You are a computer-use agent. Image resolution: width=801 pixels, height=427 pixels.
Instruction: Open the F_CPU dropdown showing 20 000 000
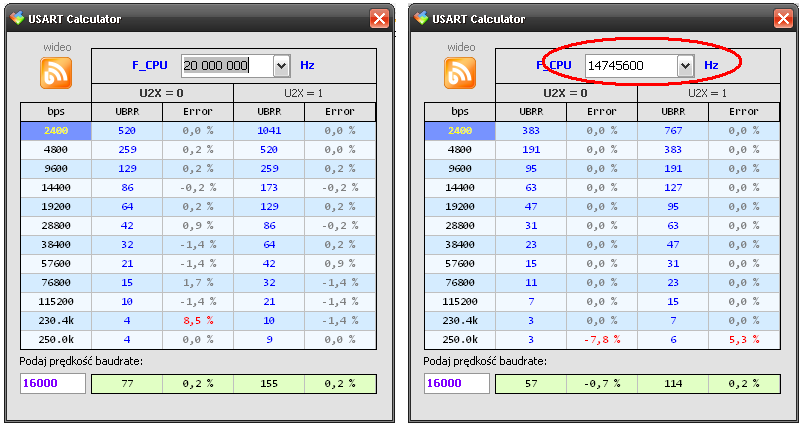pyautogui.click(x=281, y=66)
